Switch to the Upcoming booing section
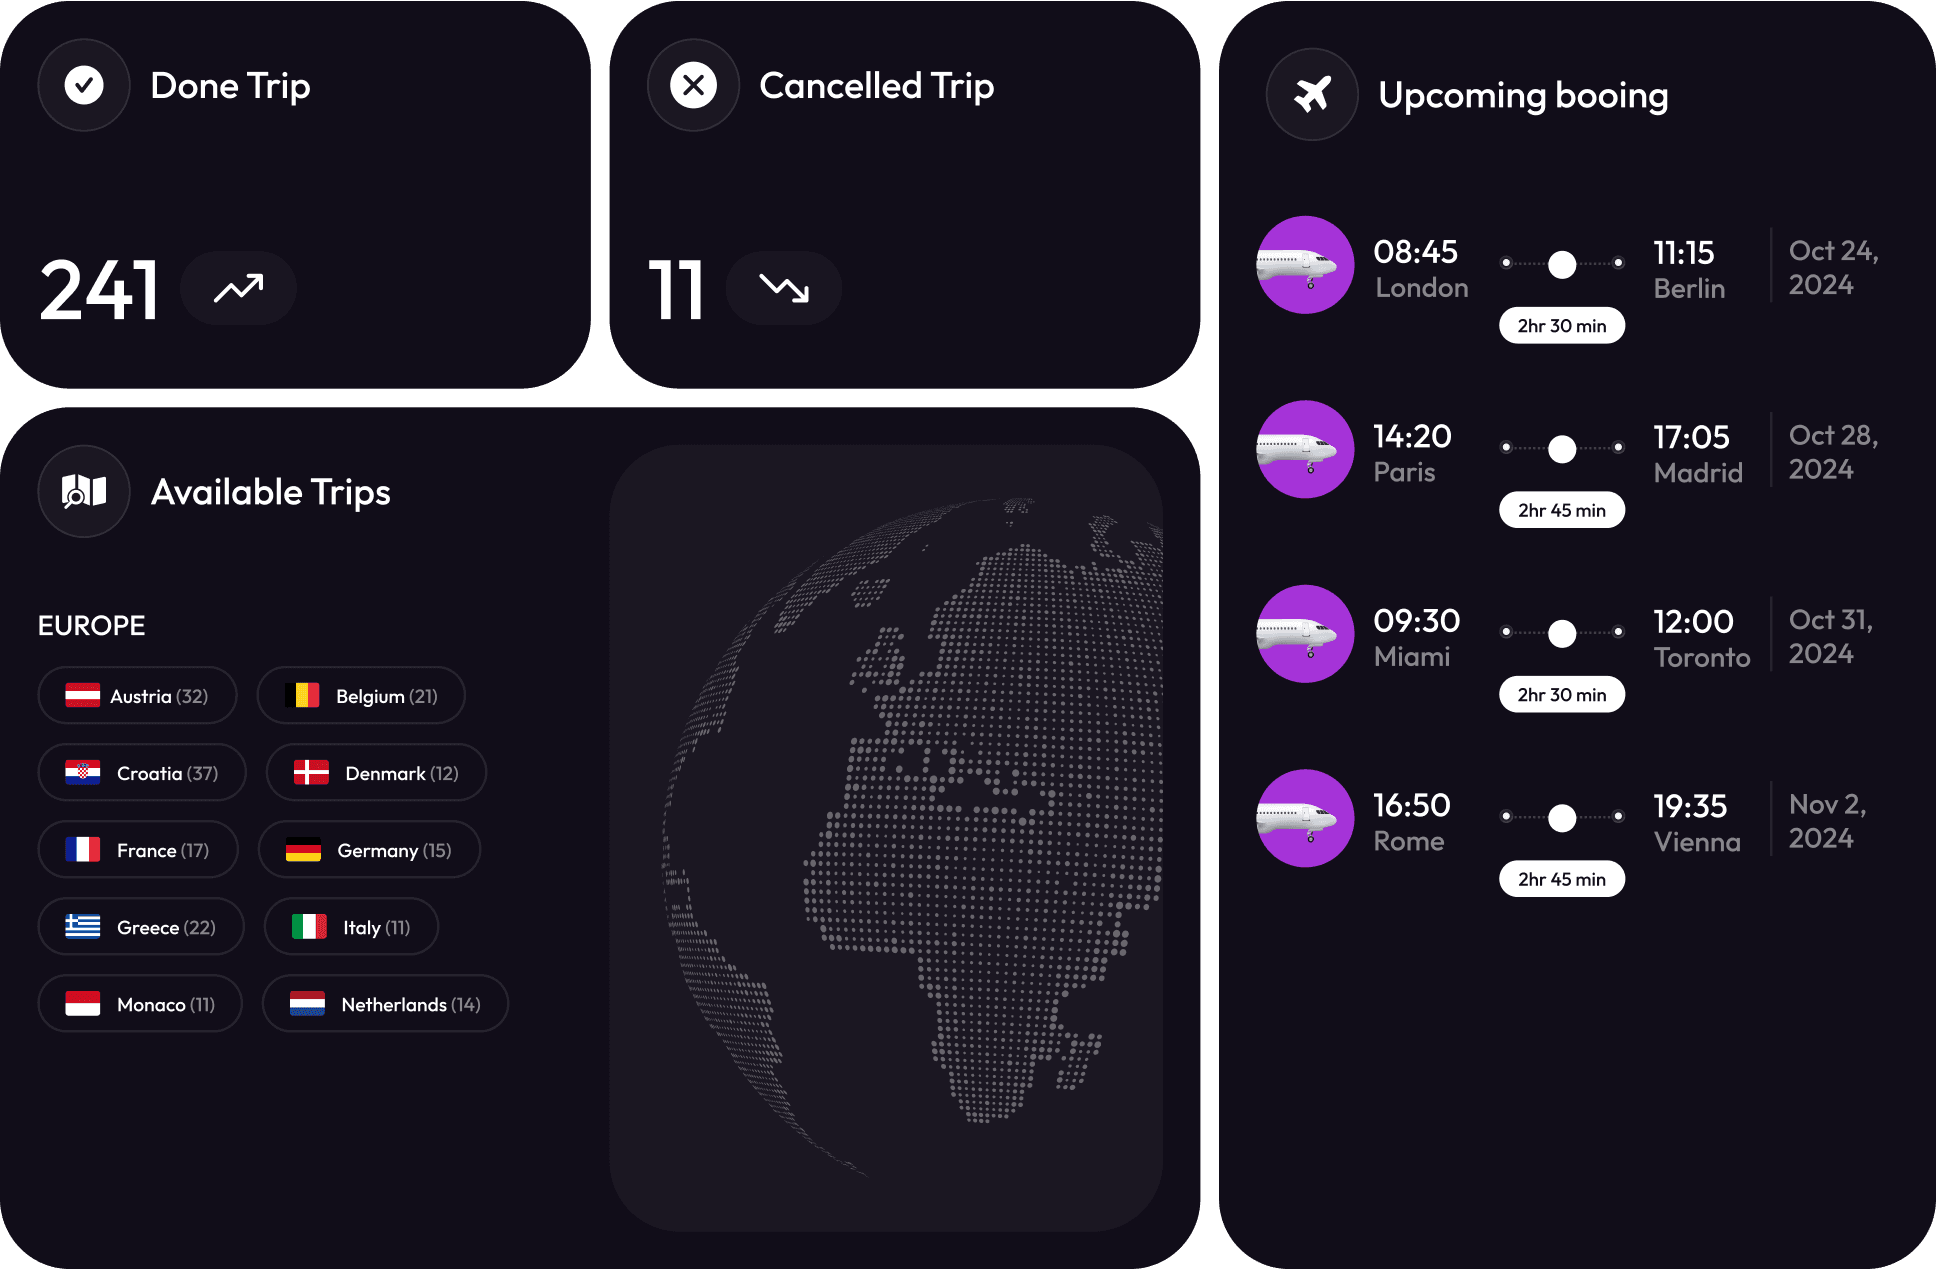 (1524, 94)
